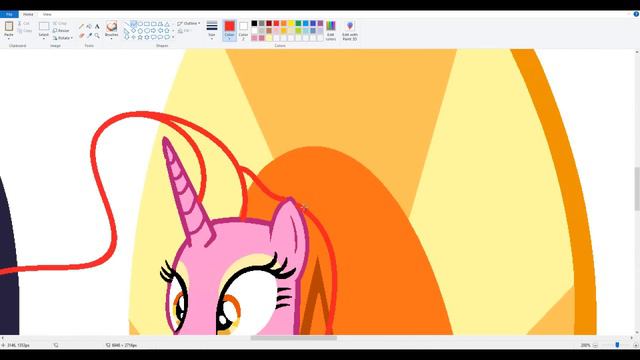The image size is (640, 360).
Task: Pick the purple palette color in top row
Action: [x=320, y=24]
